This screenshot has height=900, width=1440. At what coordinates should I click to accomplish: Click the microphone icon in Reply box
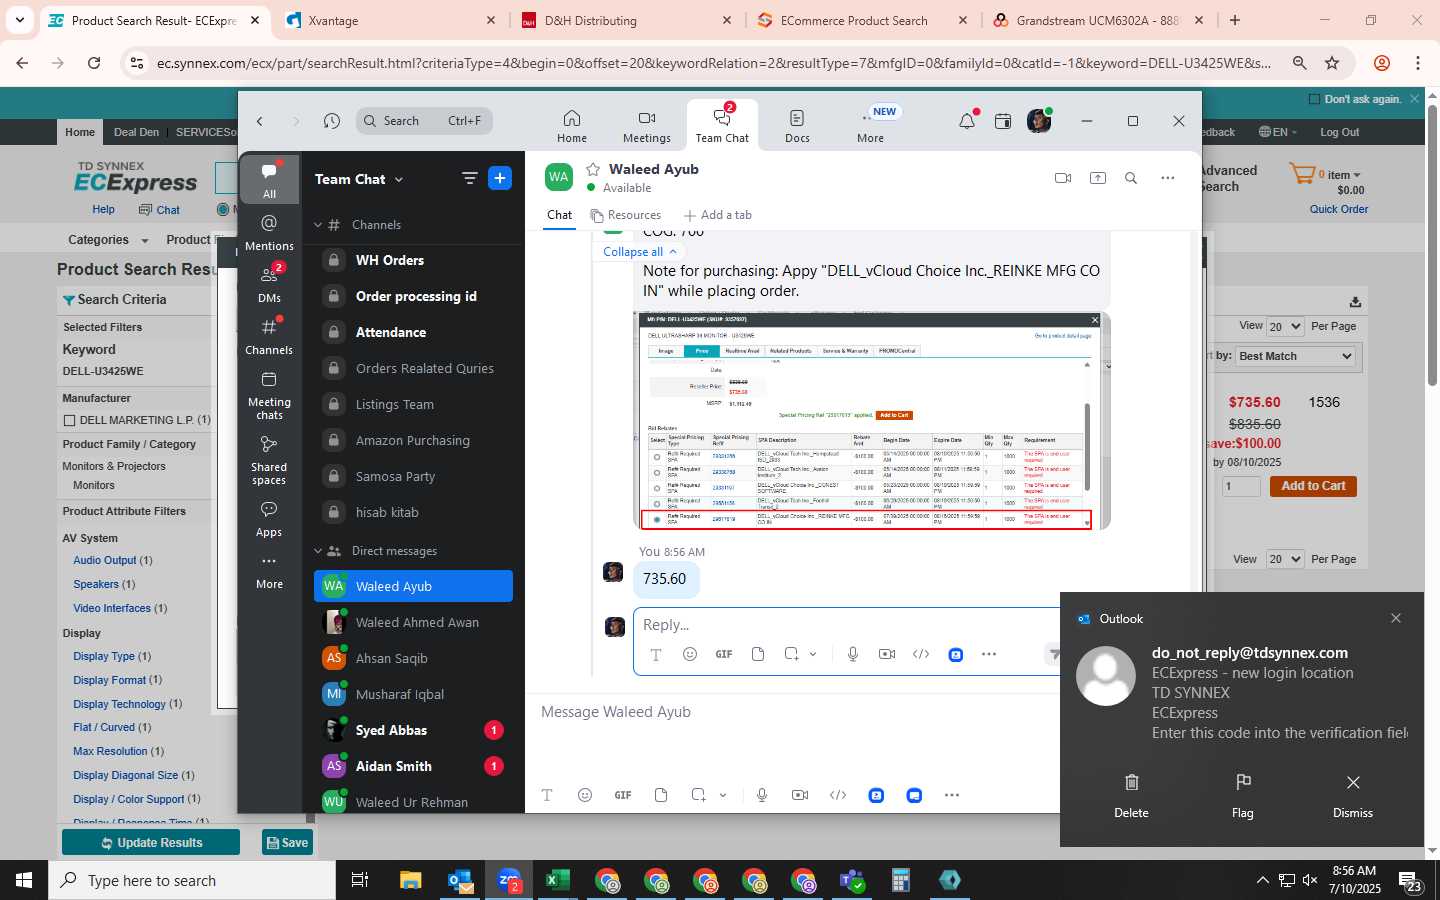pyautogui.click(x=853, y=654)
